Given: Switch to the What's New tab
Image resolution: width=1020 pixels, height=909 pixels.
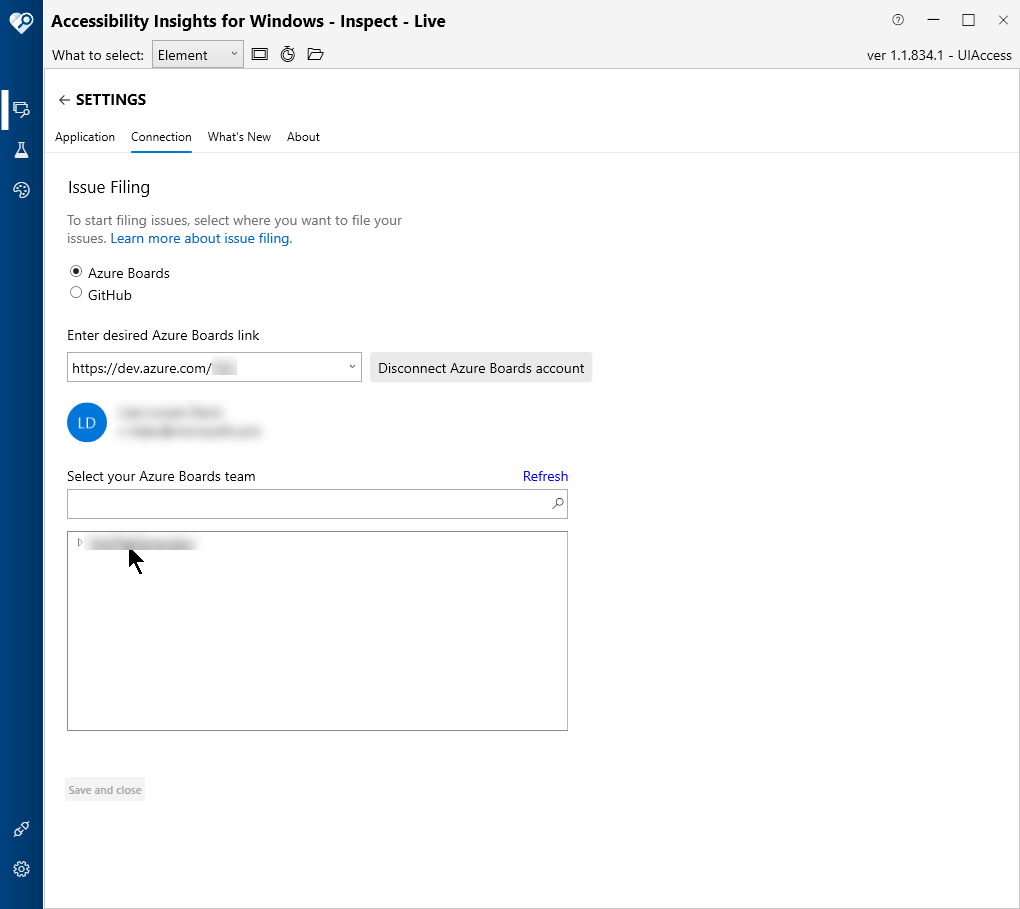Looking at the screenshot, I should [x=239, y=137].
